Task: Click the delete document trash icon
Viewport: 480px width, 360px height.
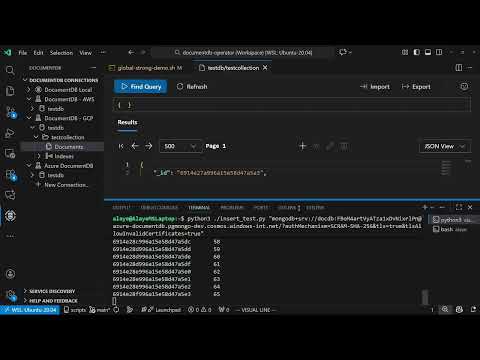Action: (344, 146)
